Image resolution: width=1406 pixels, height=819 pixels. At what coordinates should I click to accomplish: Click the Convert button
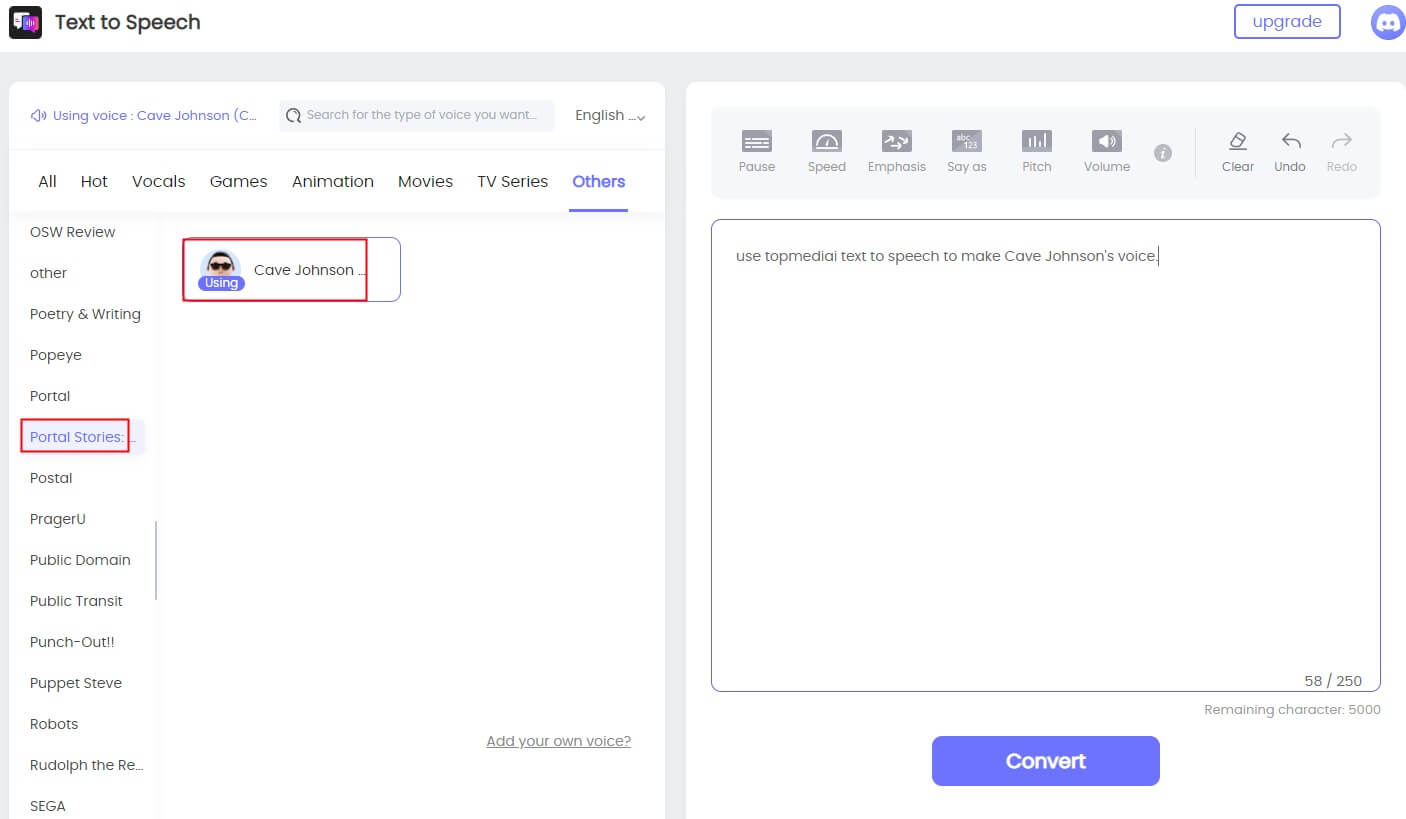click(x=1045, y=761)
